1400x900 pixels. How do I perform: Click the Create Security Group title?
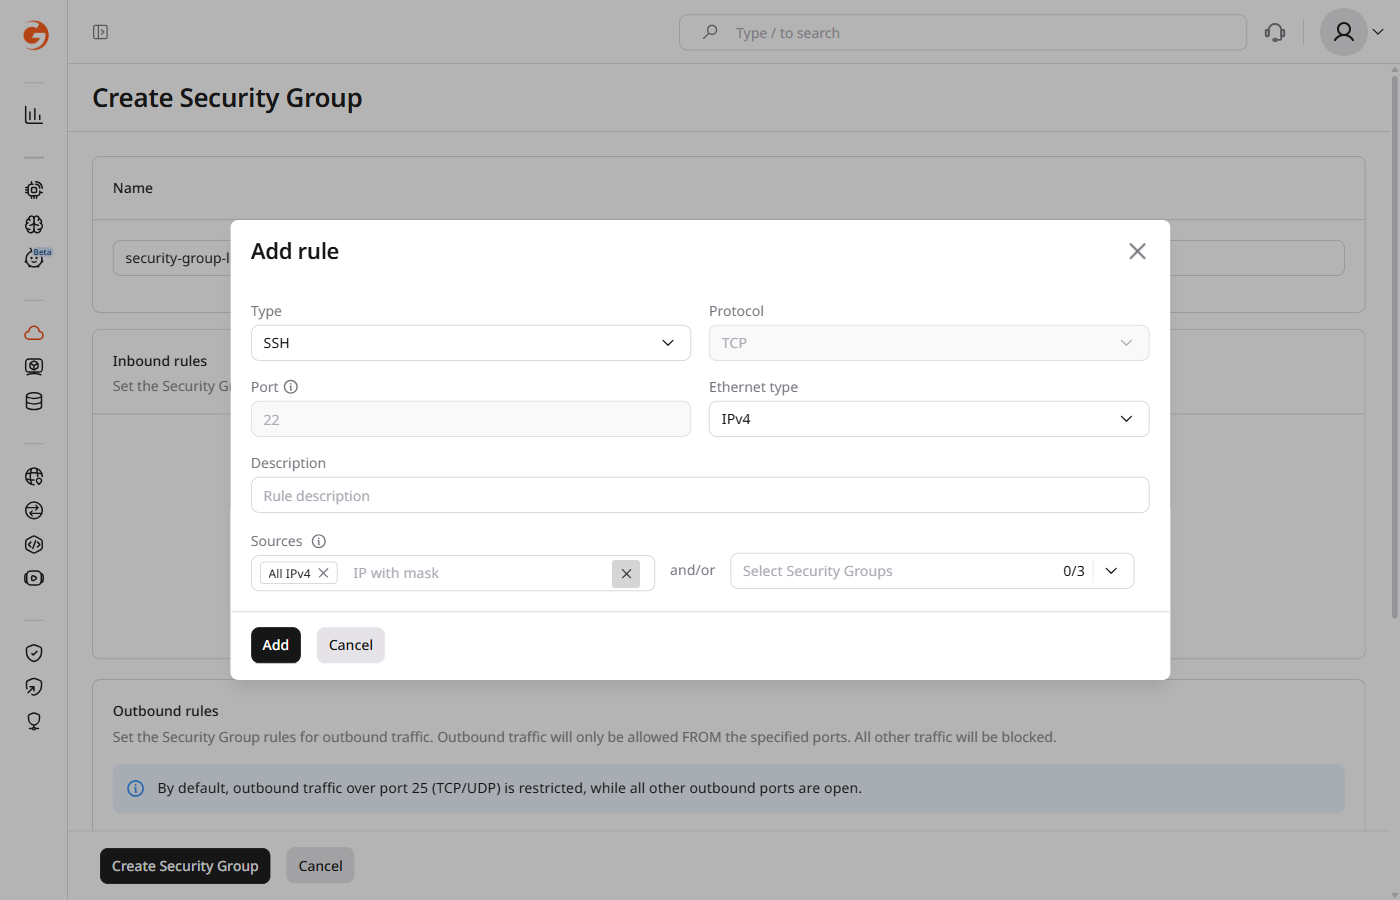(x=227, y=98)
